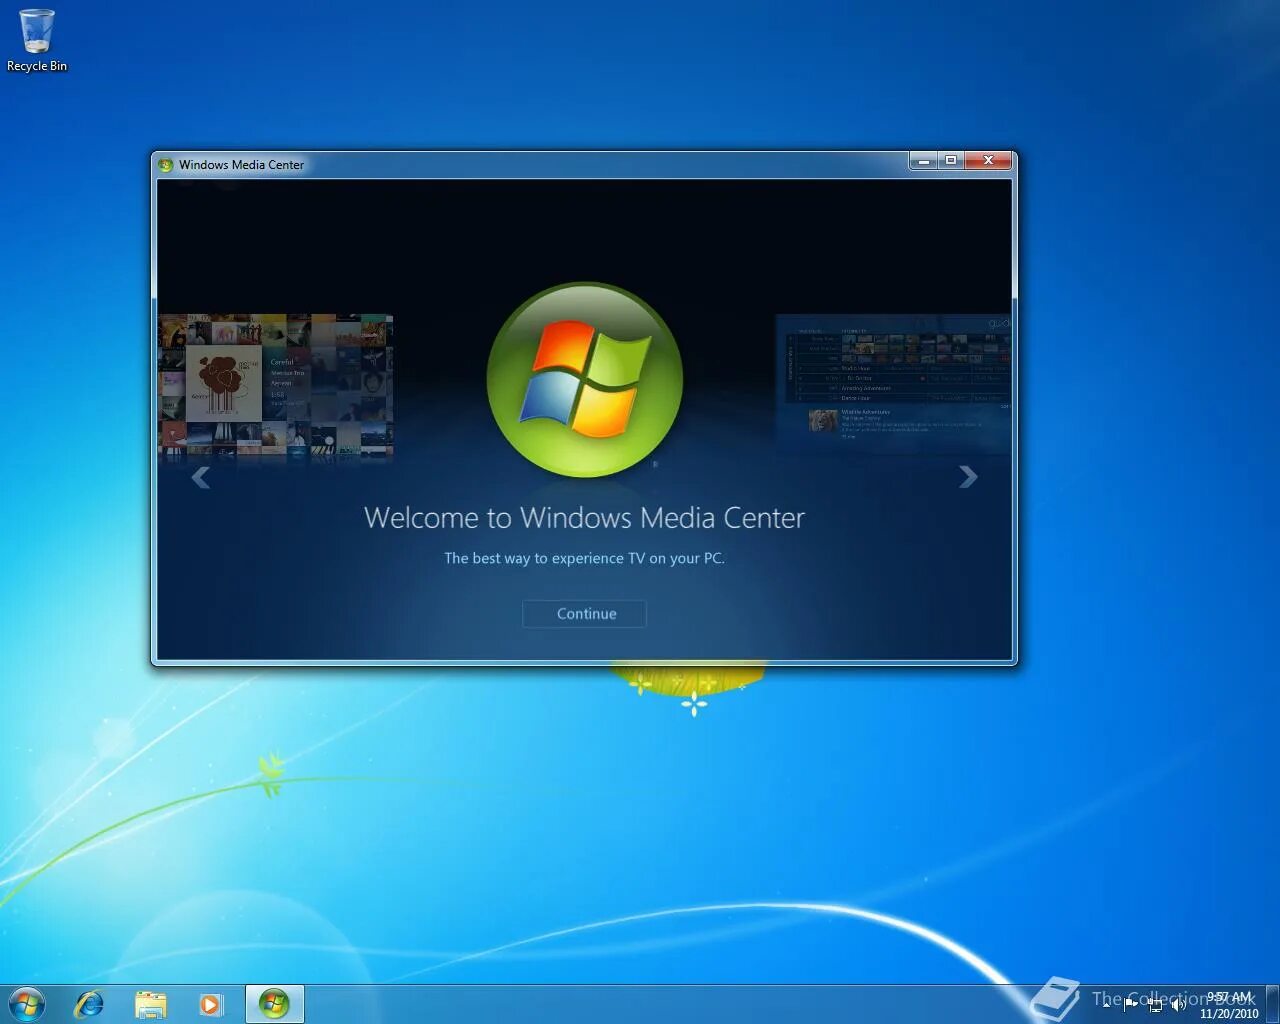
Task: Minimize the Windows Media Center window
Action: pyautogui.click(x=923, y=161)
